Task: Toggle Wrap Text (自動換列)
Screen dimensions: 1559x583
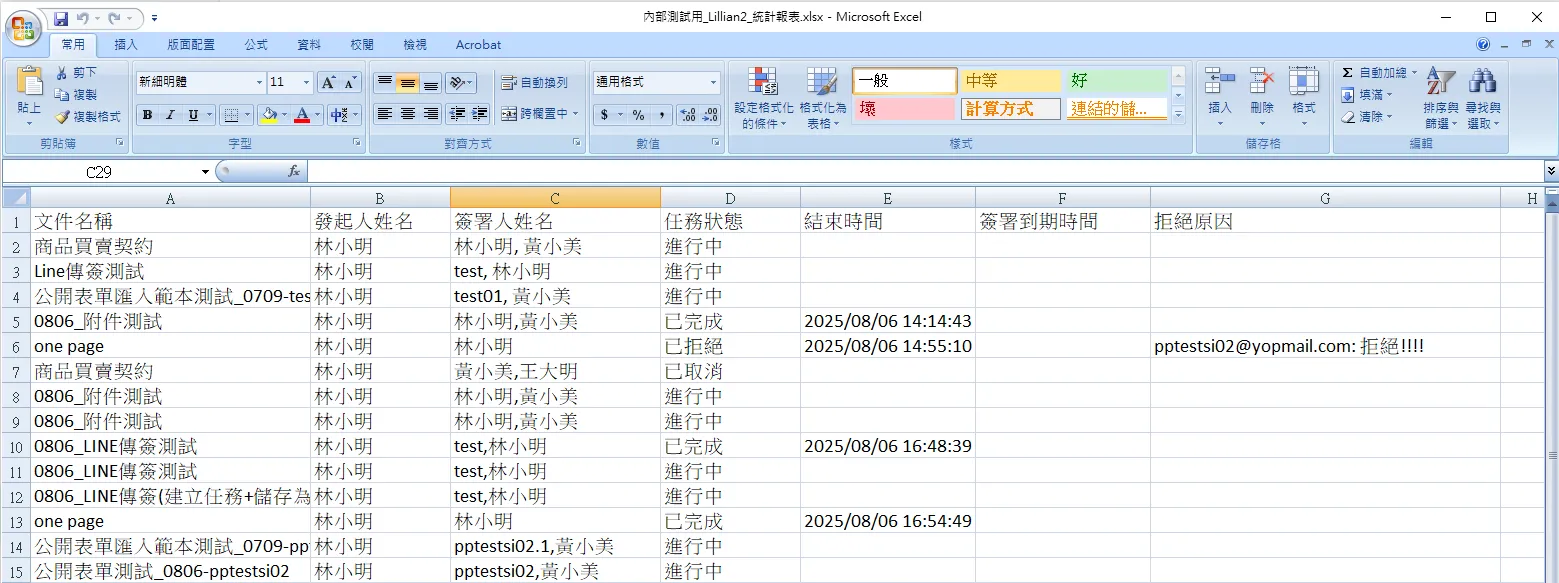Action: pyautogui.click(x=535, y=83)
